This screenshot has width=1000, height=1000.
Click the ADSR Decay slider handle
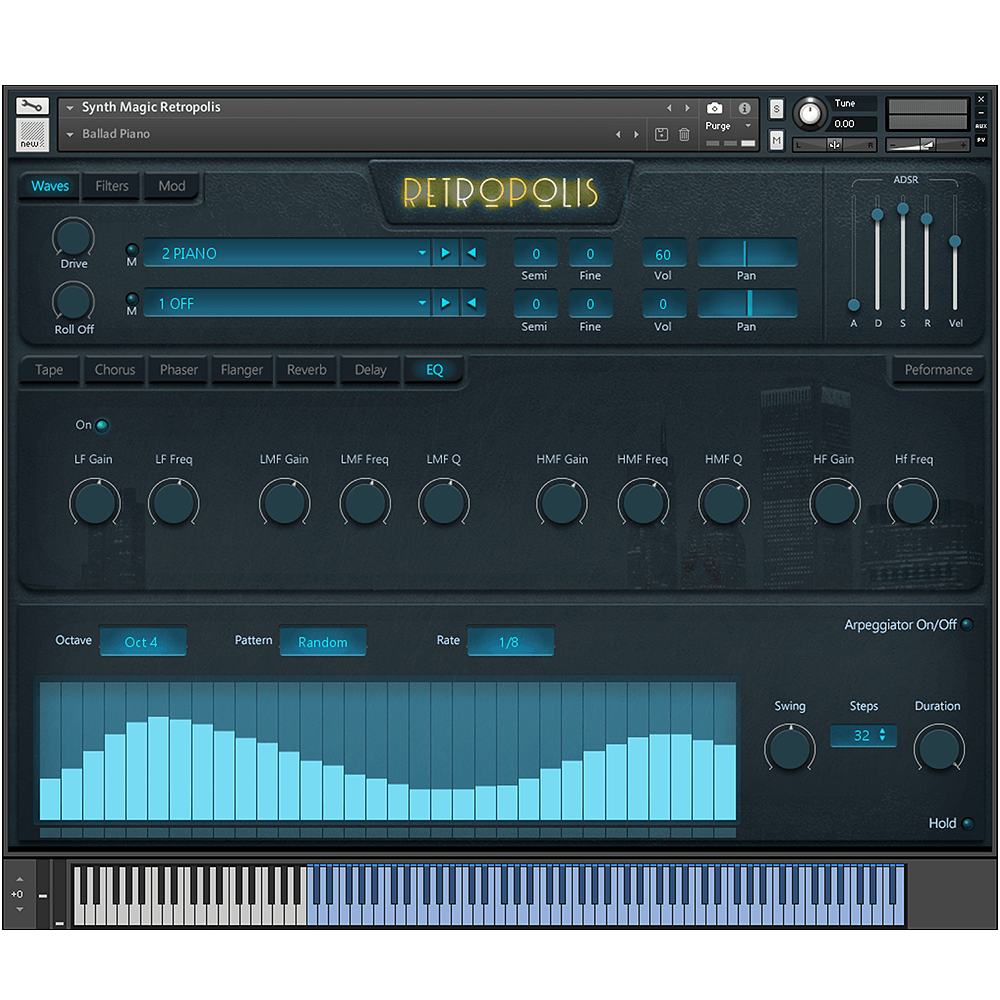coord(878,214)
